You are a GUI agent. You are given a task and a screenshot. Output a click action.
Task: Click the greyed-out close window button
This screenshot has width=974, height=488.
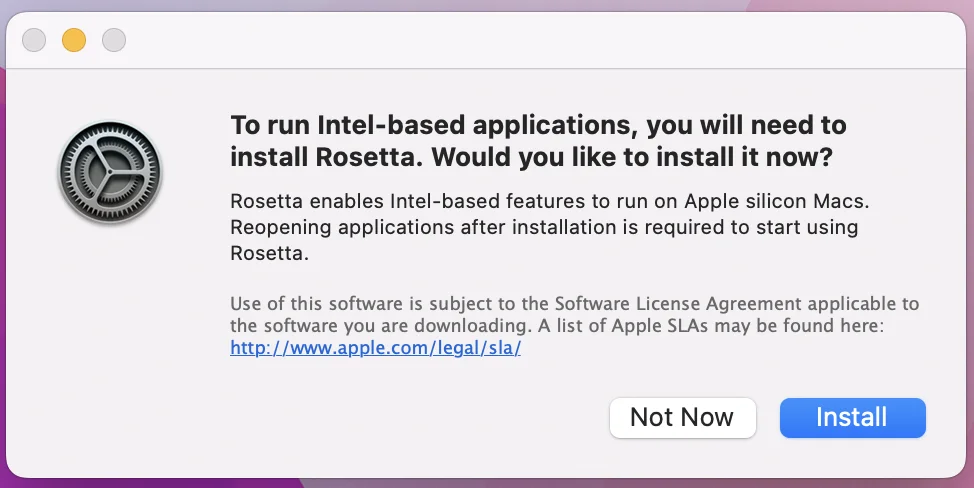pos(34,40)
